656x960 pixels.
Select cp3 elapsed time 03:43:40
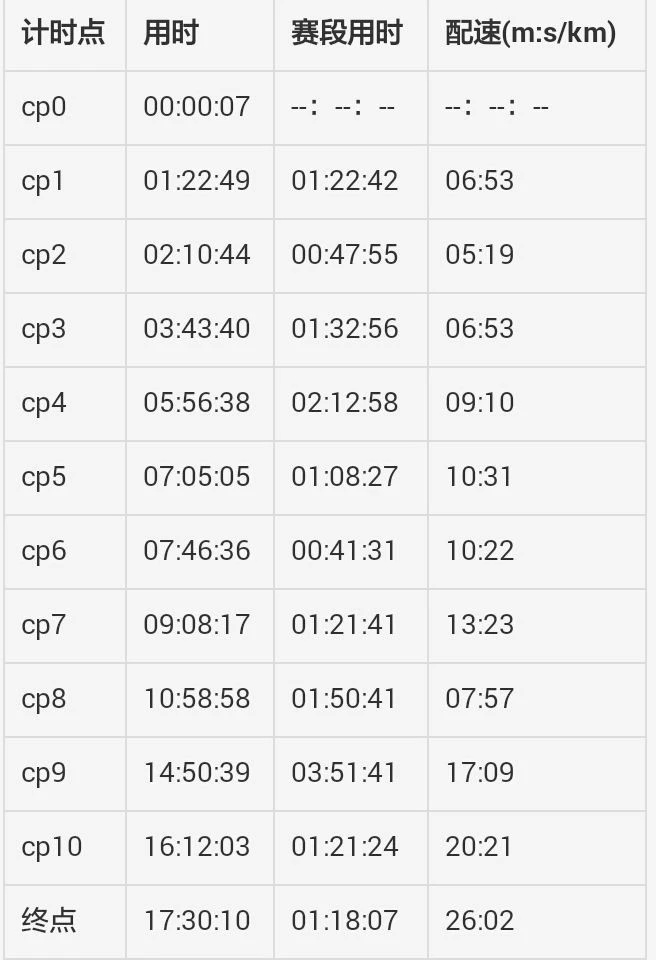tap(196, 329)
